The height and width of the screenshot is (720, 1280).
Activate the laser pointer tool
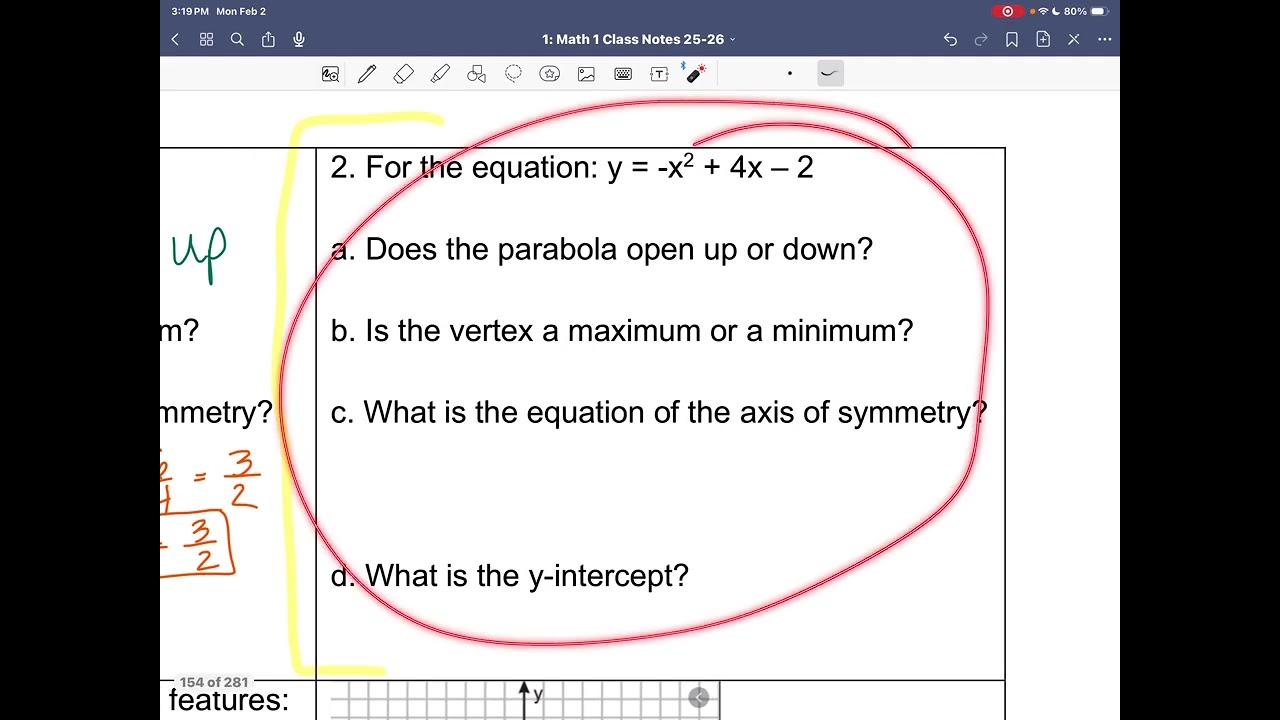(x=694, y=73)
